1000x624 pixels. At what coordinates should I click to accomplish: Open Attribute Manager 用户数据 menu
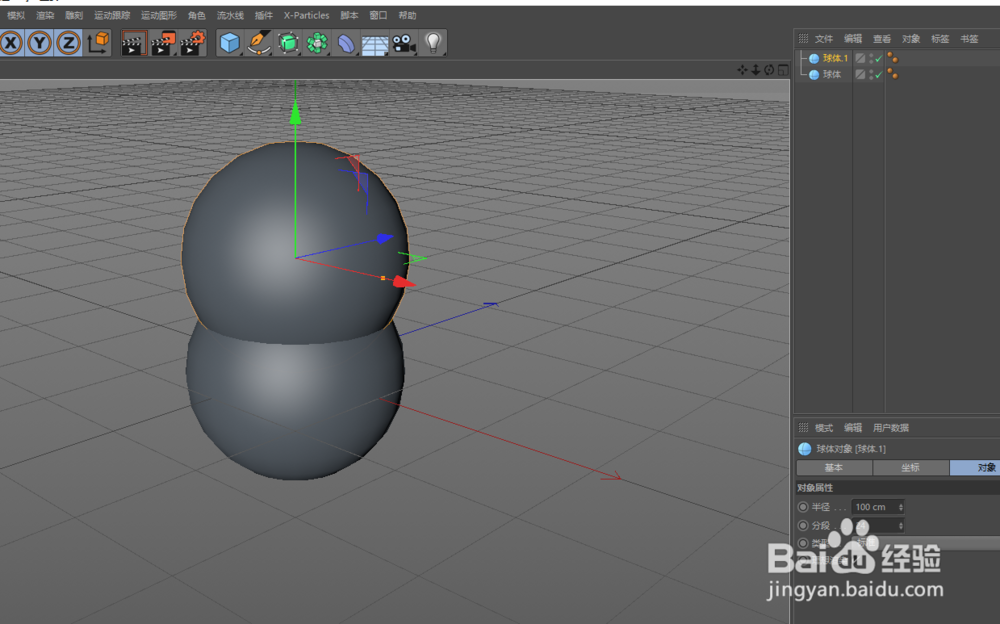pyautogui.click(x=891, y=427)
